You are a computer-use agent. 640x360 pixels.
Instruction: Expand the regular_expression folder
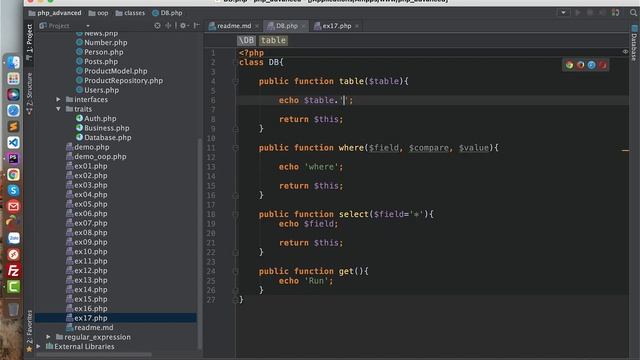[x=49, y=337]
